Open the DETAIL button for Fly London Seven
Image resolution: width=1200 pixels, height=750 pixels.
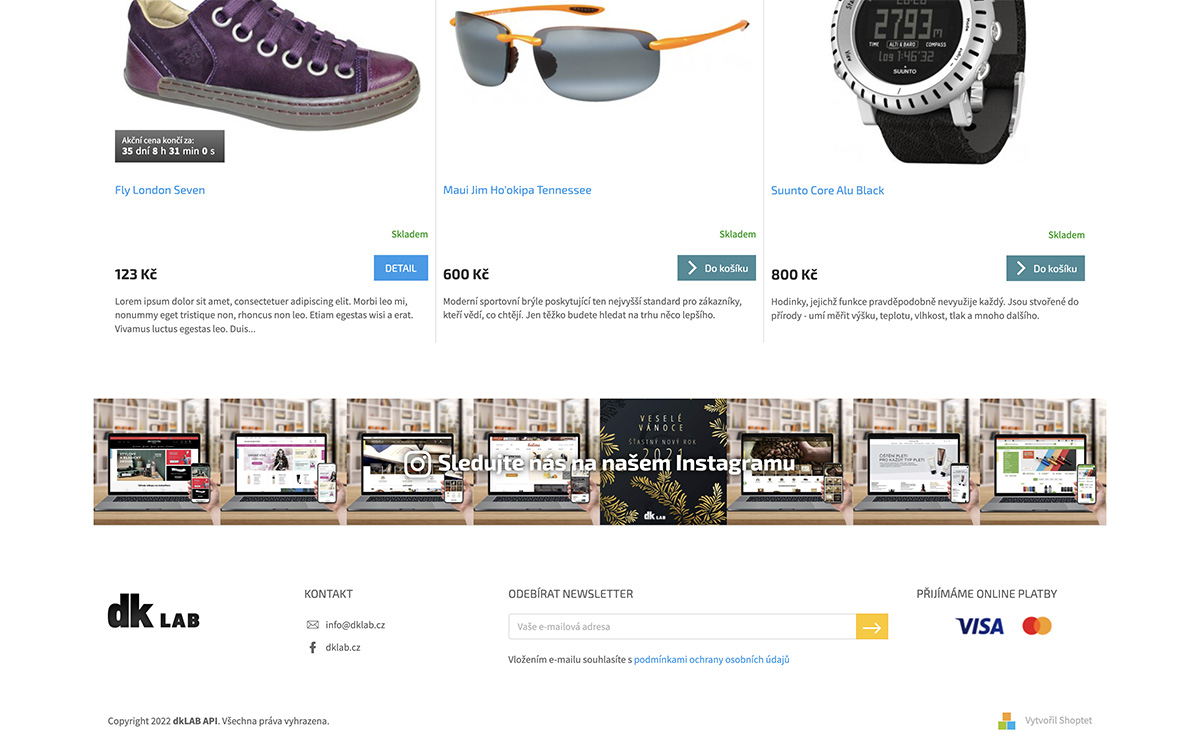coord(401,268)
